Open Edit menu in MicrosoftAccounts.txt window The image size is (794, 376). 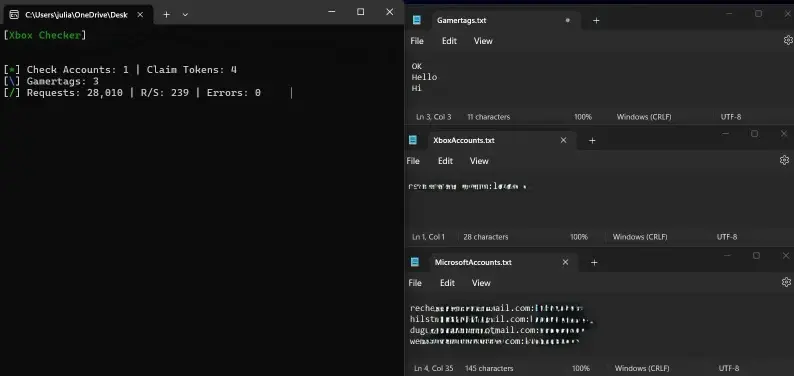pos(447,283)
